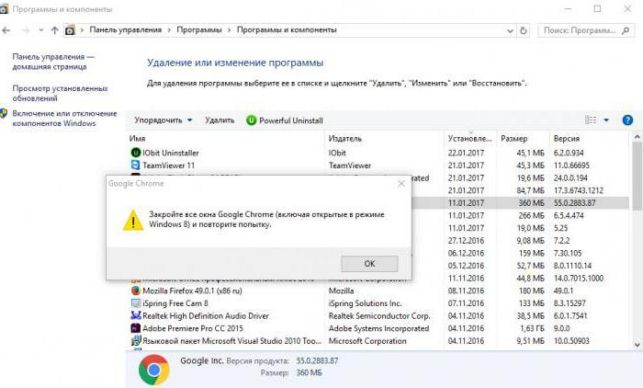Open Программы breadcrumb segment
Image resolution: width=643 pixels, height=388 pixels.
tap(199, 30)
